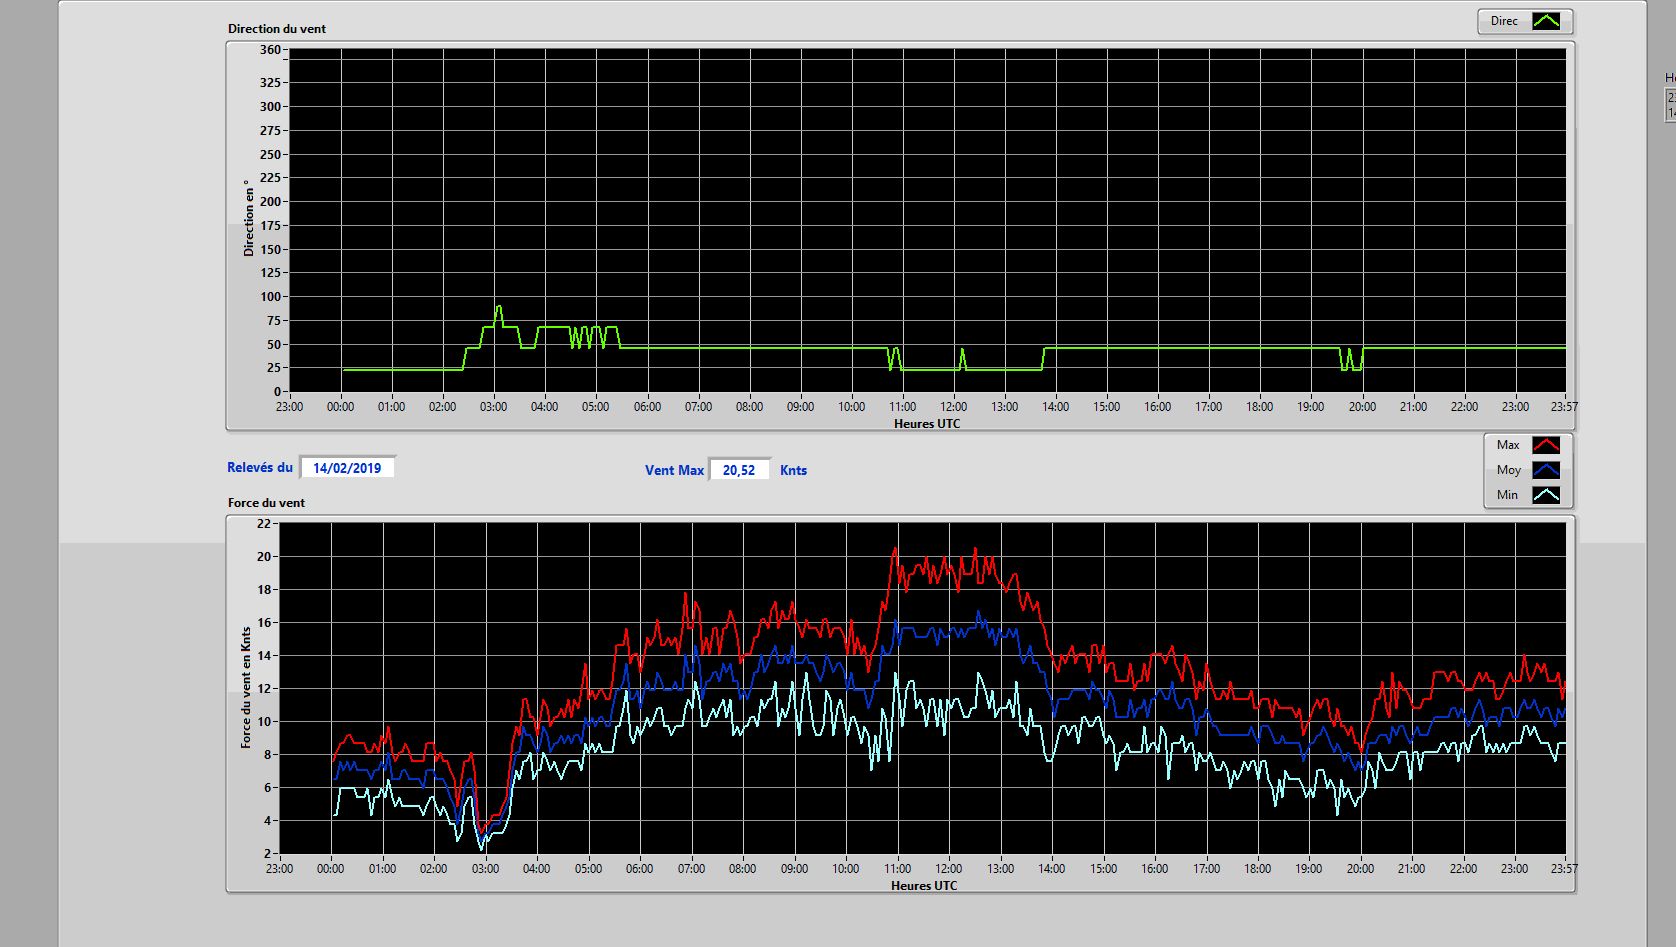This screenshot has width=1676, height=947.
Task: Click 23:57 end on direction chart time axis
Action: pyautogui.click(x=1564, y=406)
